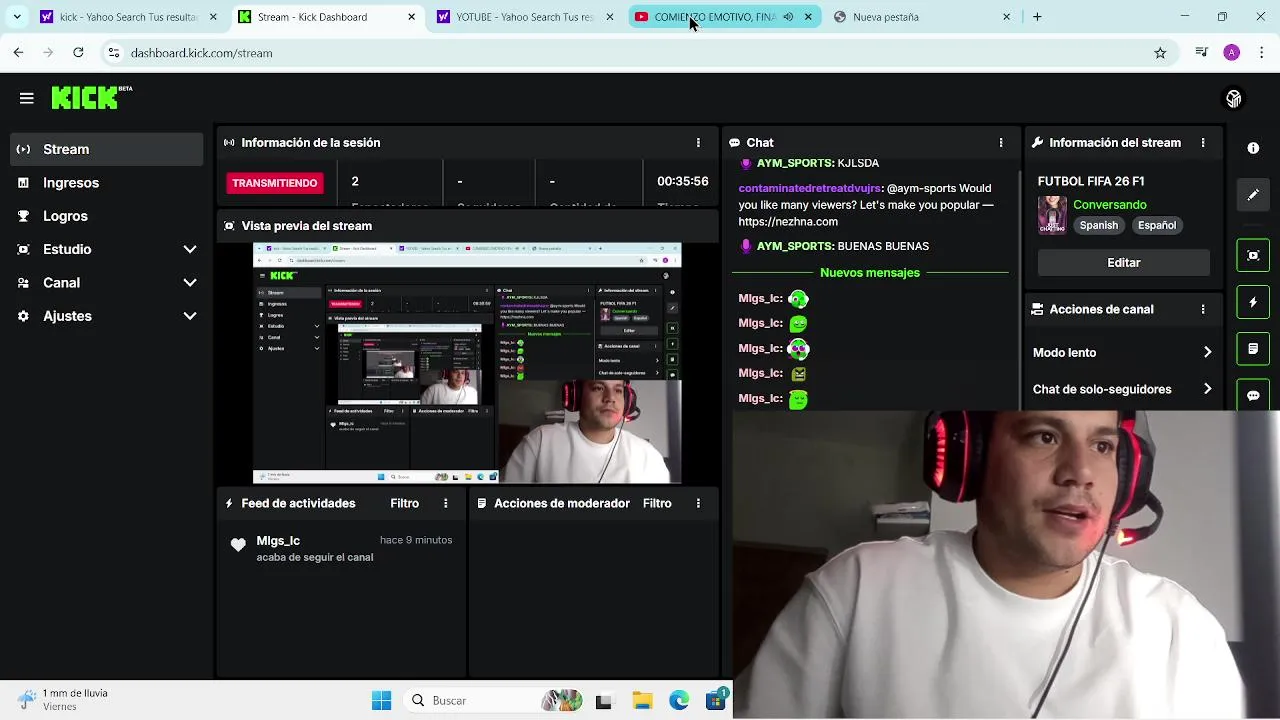Screen dimensions: 1280x720
Task: Expand the Ajustes sidebar section
Action: [x=107, y=316]
